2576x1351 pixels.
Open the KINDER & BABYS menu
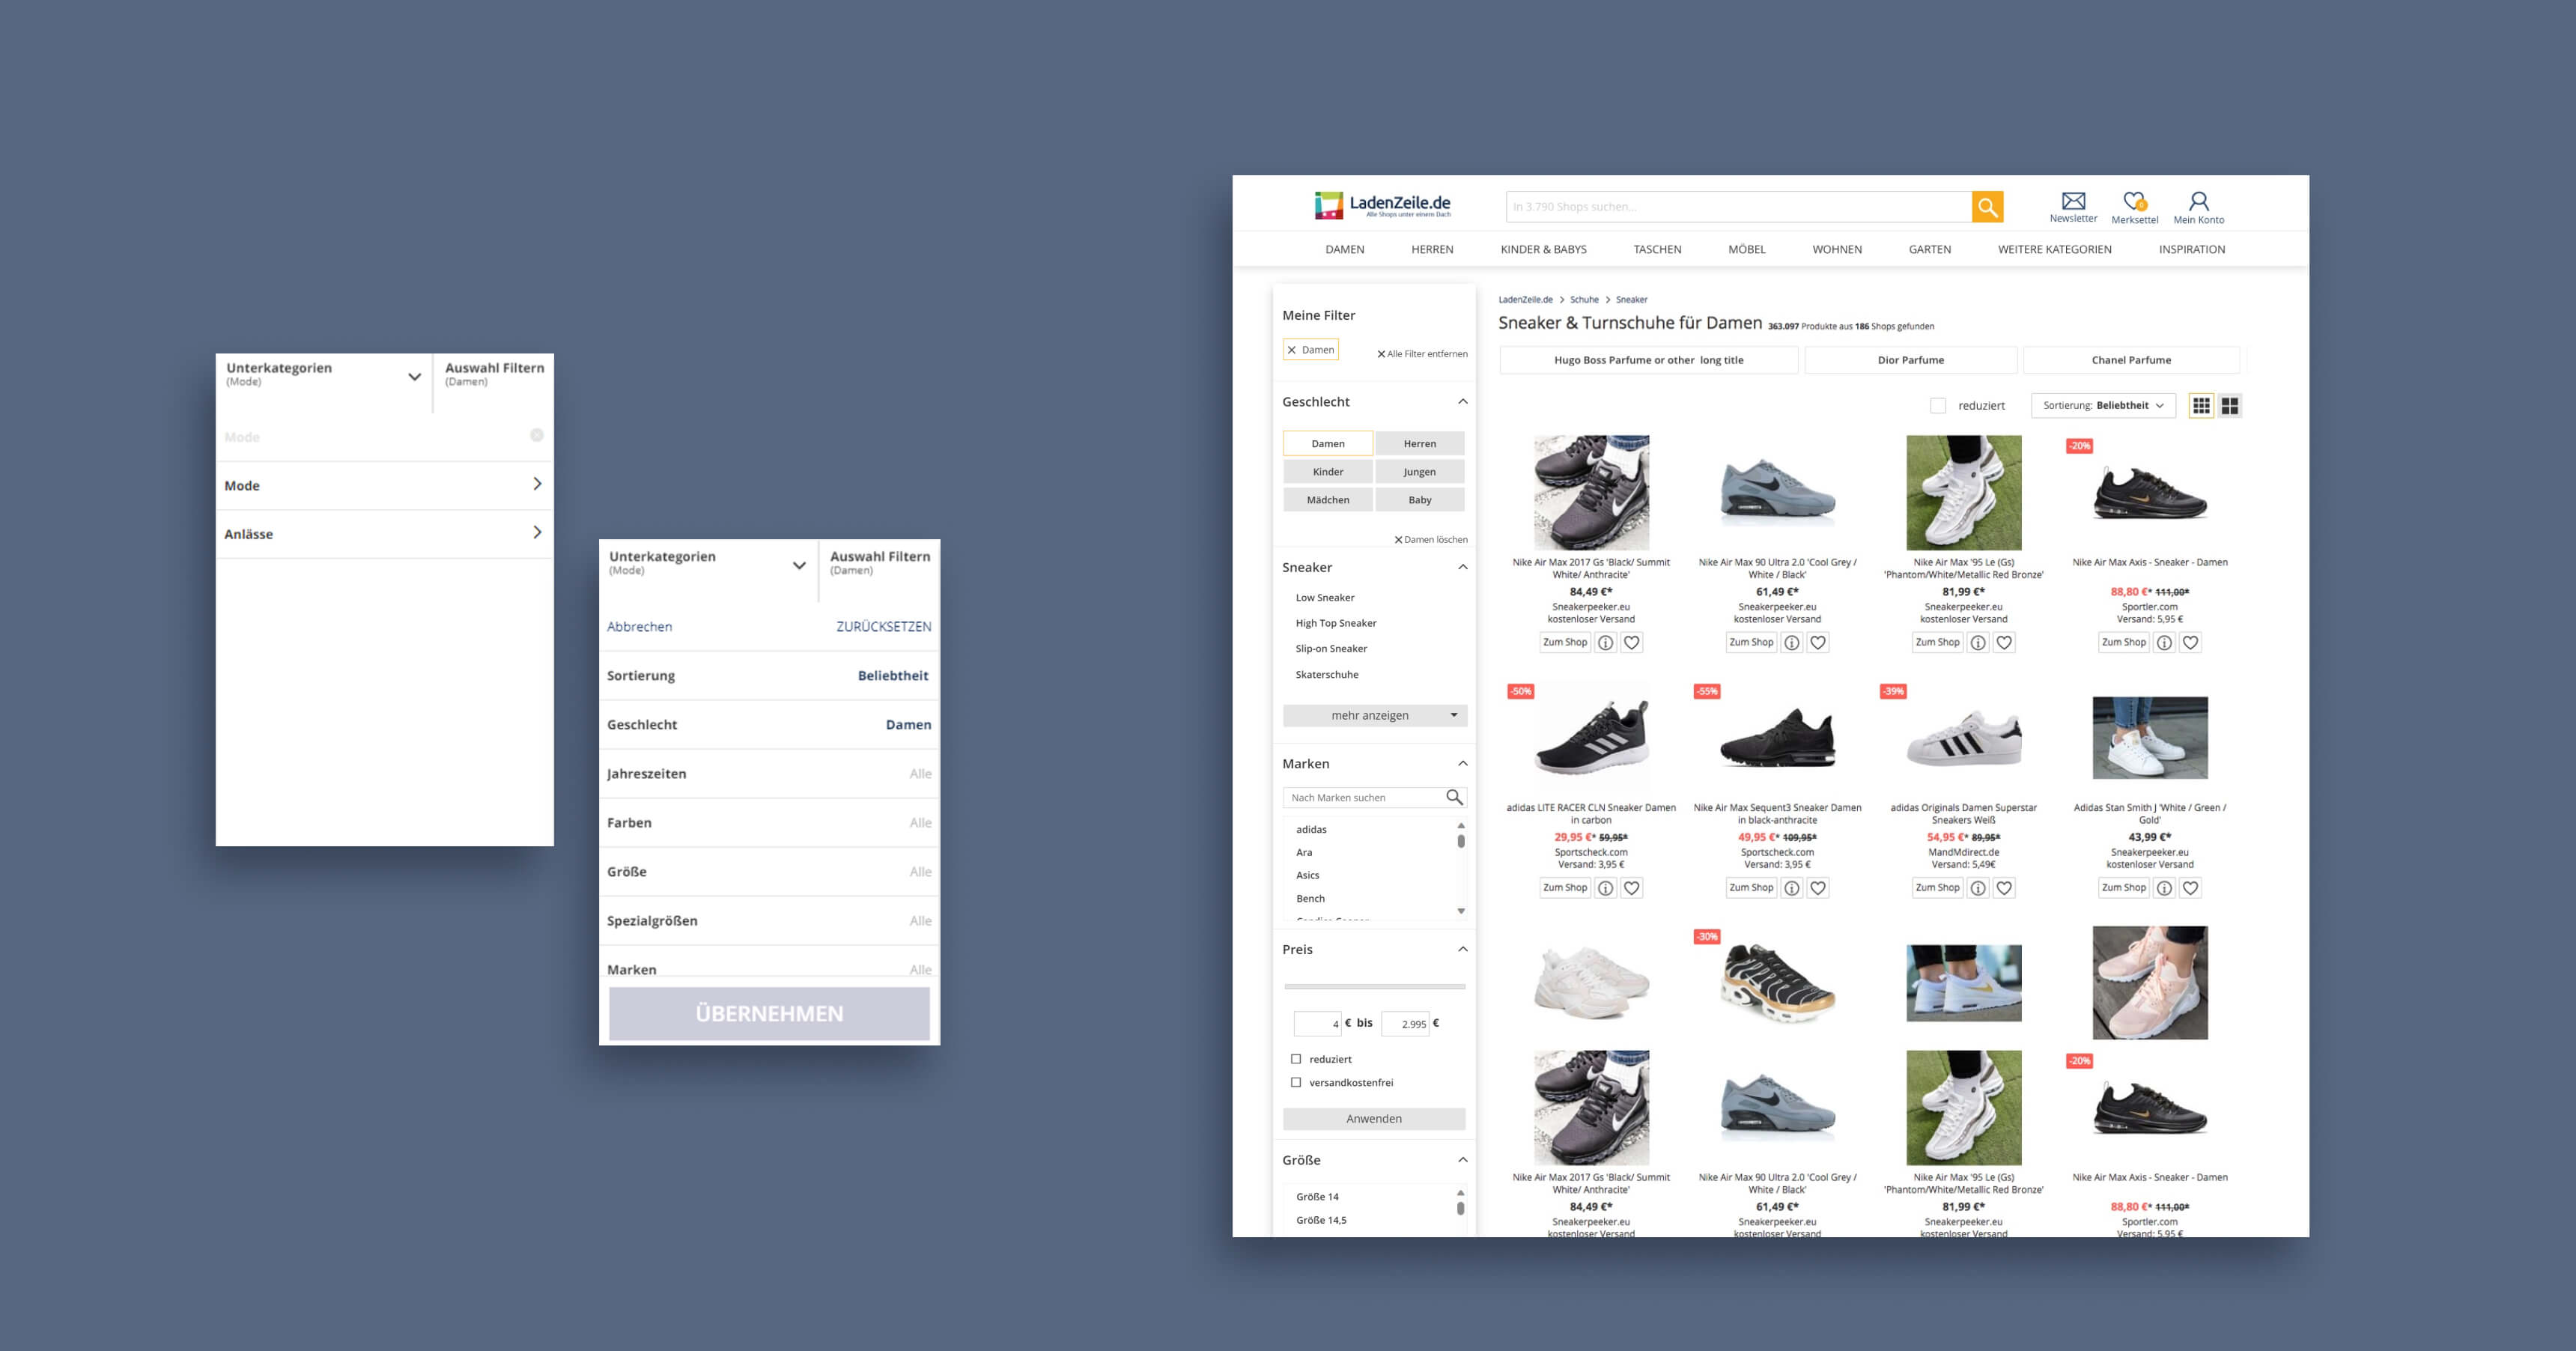point(1543,250)
